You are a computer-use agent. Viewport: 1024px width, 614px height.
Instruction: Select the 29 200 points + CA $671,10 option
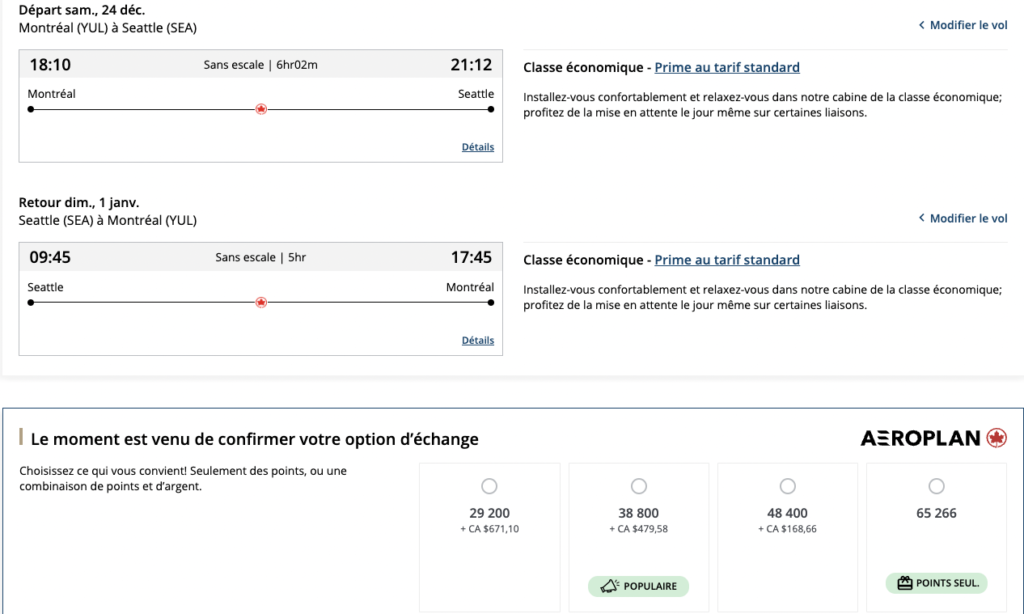[x=489, y=486]
